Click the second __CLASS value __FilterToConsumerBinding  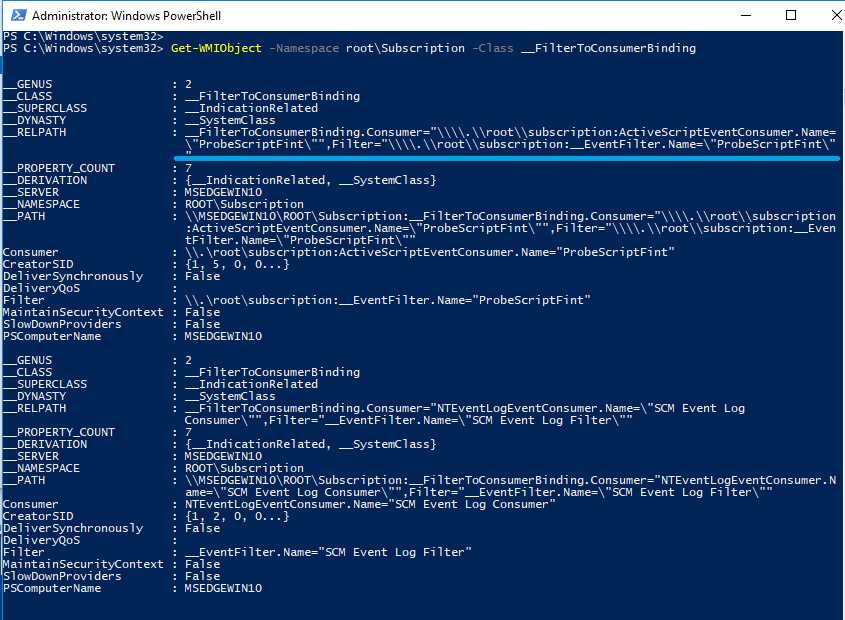coord(273,372)
